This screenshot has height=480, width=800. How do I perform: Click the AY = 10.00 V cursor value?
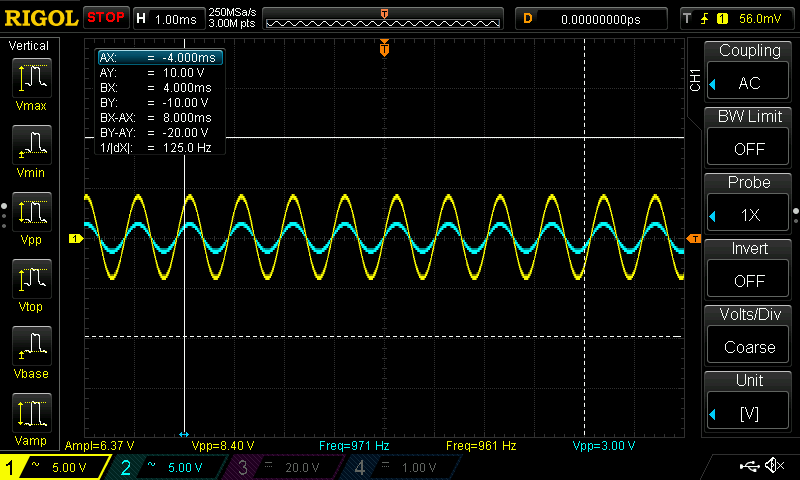point(183,72)
